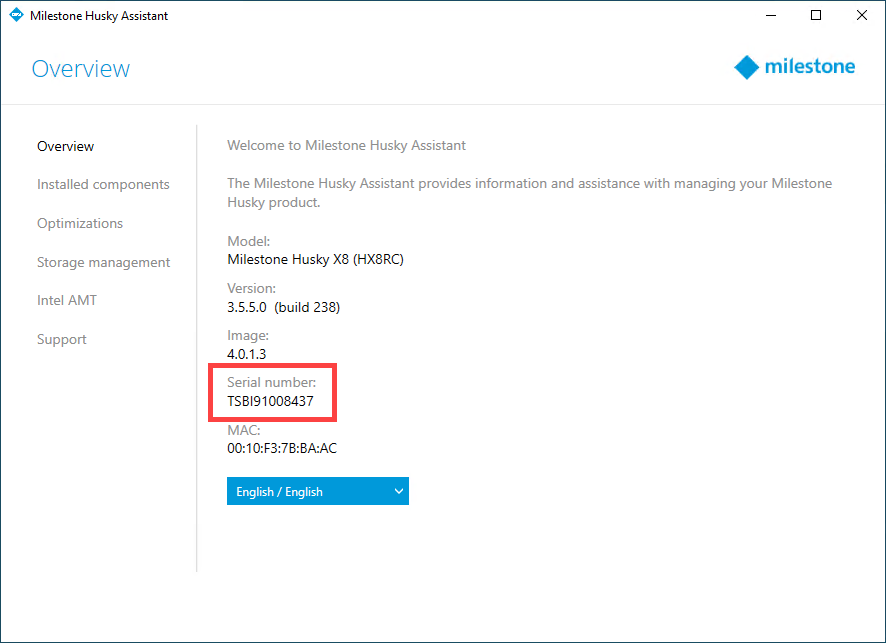
Task: Close the Milestone Husky Assistant window
Action: click(x=862, y=15)
